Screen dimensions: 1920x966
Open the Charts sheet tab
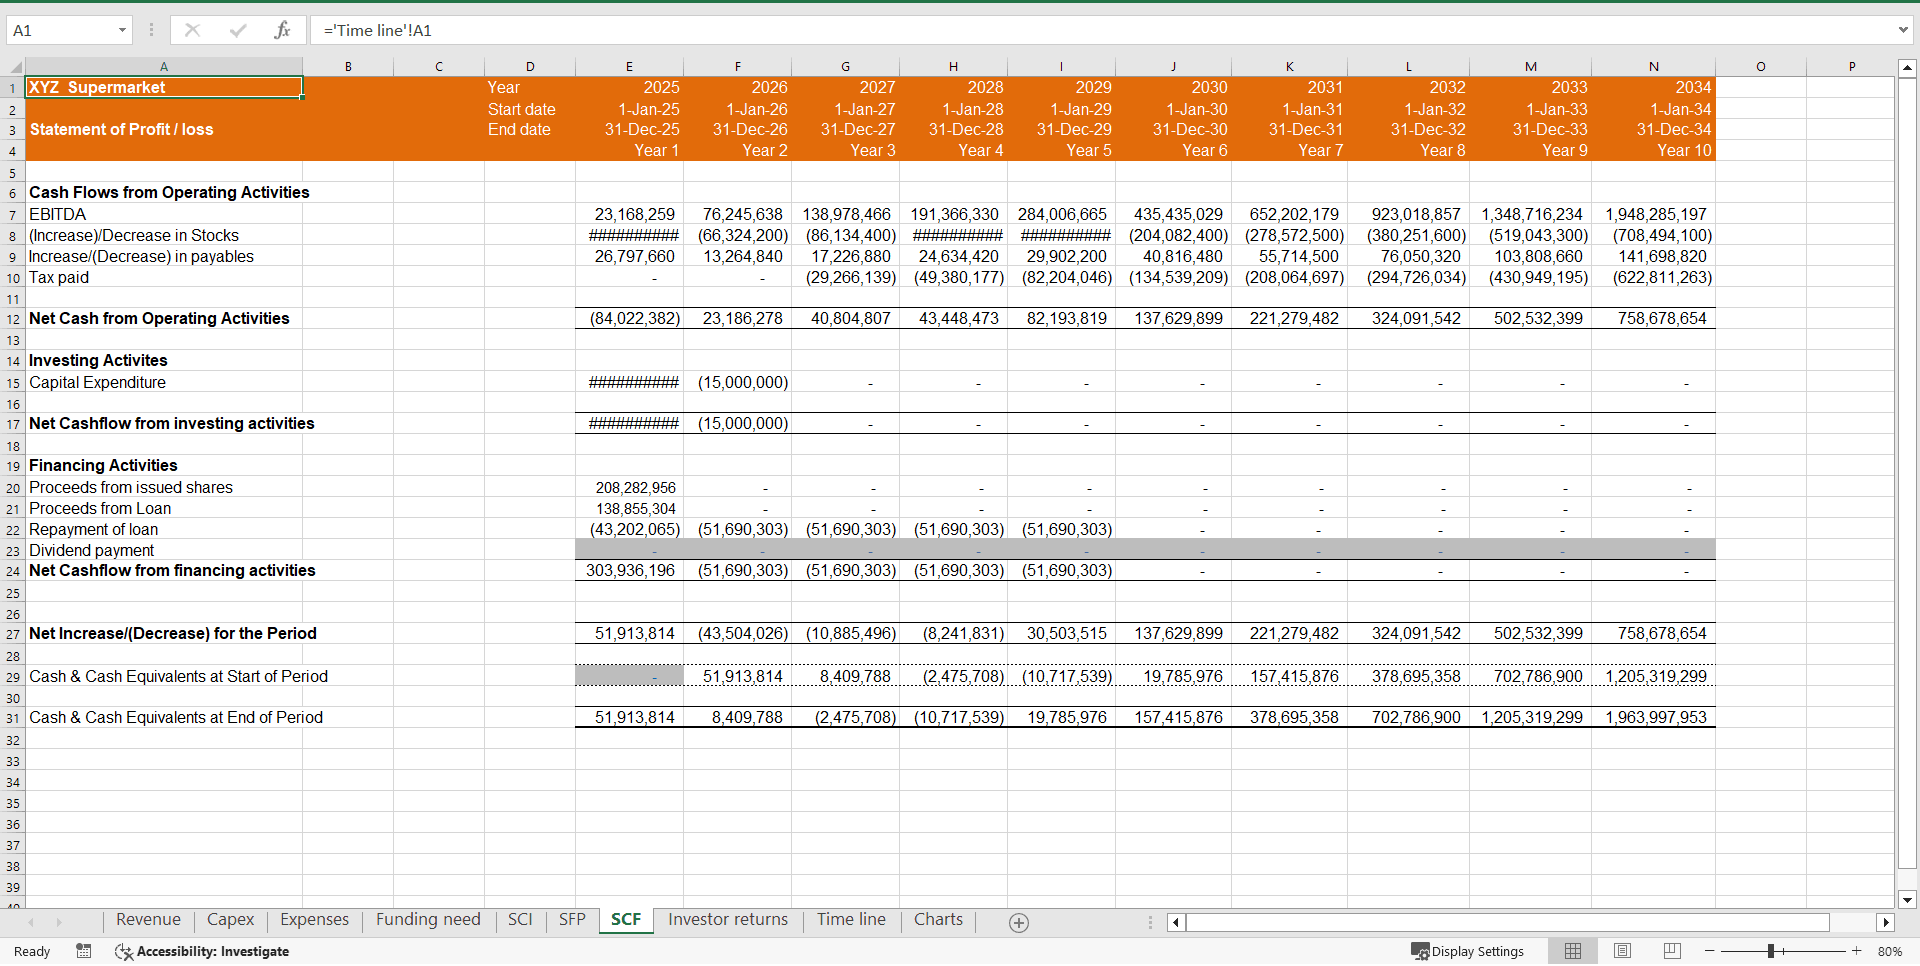click(x=938, y=920)
